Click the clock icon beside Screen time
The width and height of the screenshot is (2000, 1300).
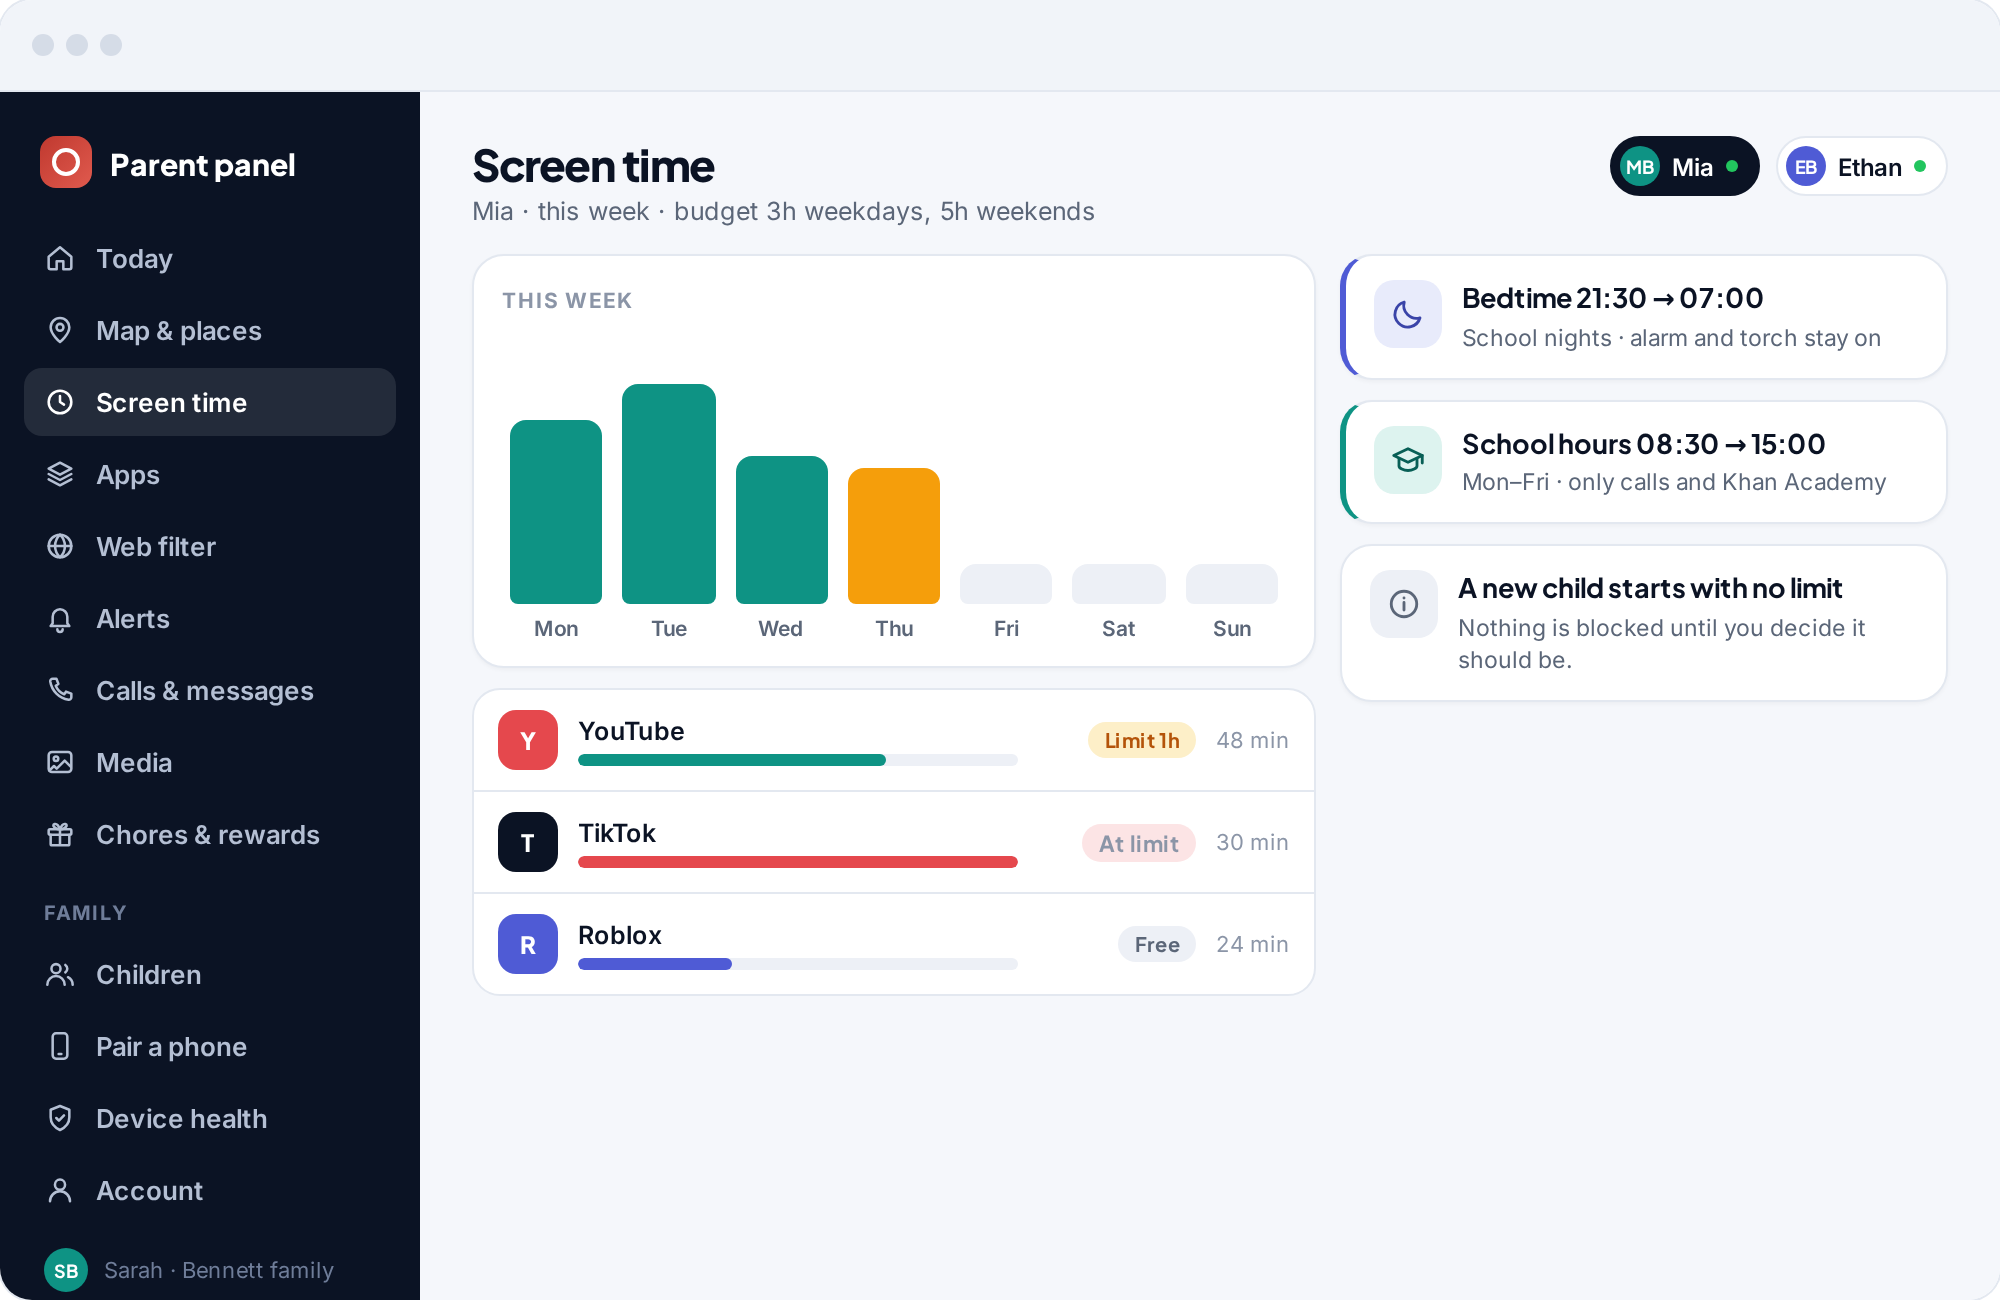[60, 403]
